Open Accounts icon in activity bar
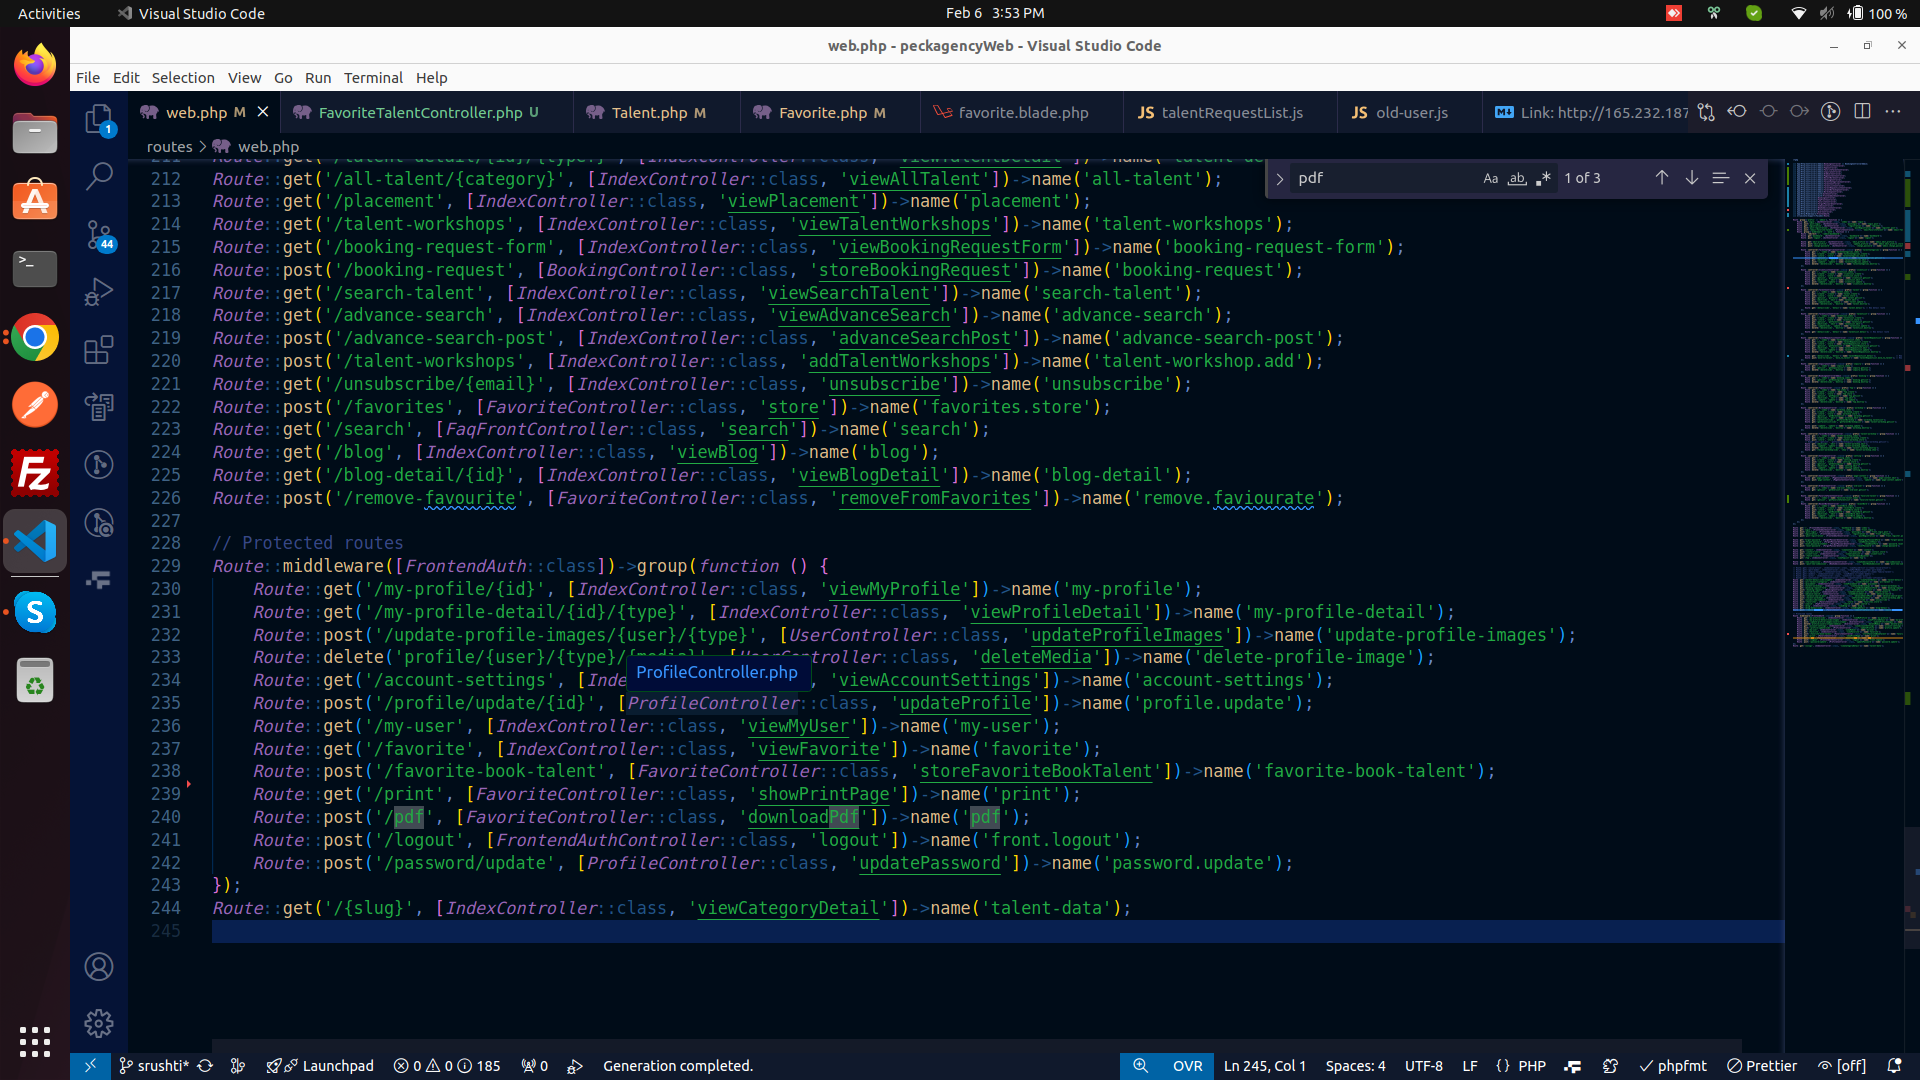Image resolution: width=1920 pixels, height=1080 pixels. coord(98,966)
